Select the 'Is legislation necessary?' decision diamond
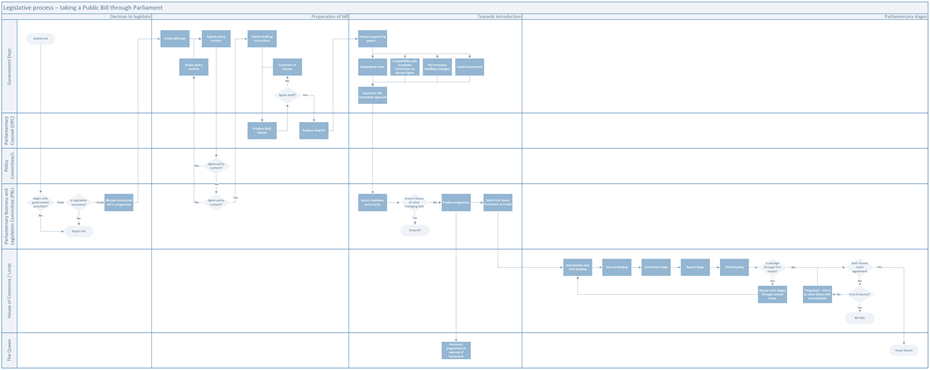The image size is (930, 370). (x=79, y=202)
